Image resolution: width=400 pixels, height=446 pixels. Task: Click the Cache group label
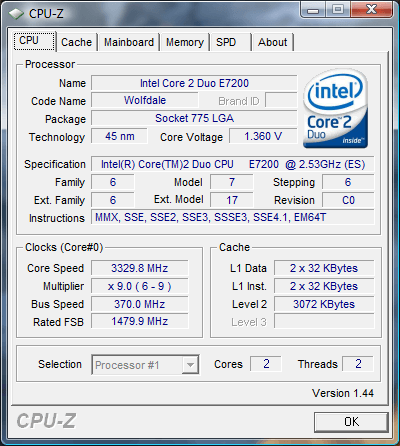234,247
